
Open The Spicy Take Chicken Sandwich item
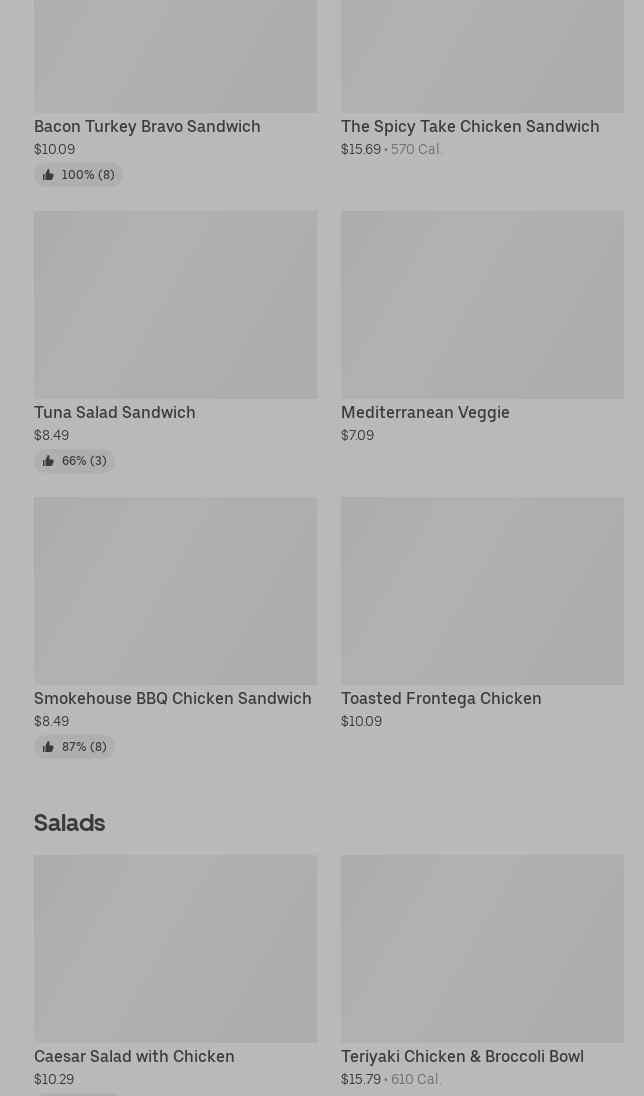coord(470,127)
